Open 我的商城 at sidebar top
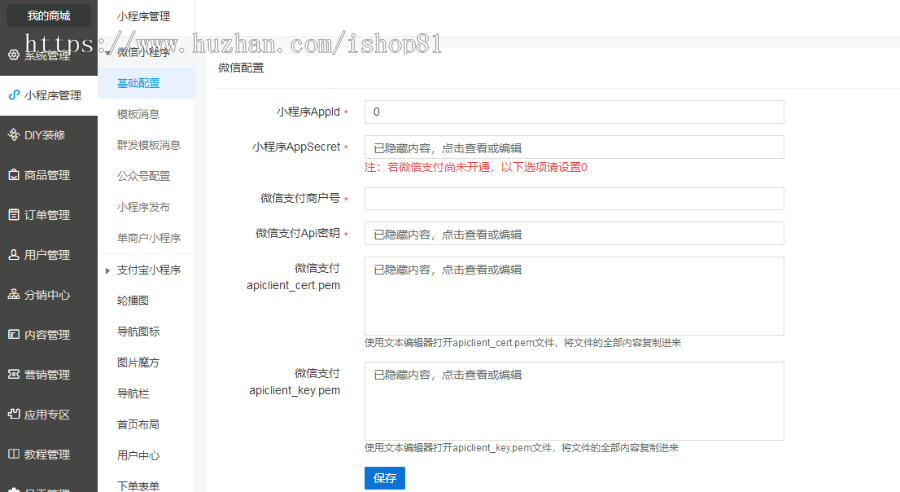Image resolution: width=900 pixels, height=492 pixels. click(x=49, y=16)
